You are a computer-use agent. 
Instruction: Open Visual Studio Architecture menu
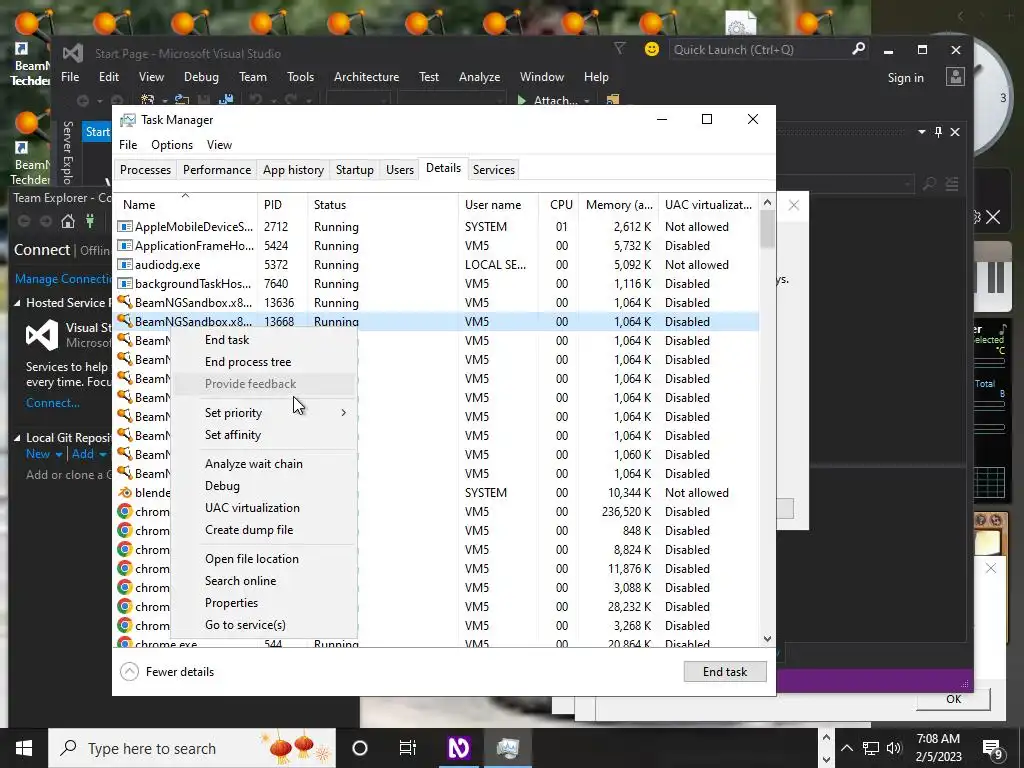point(366,77)
